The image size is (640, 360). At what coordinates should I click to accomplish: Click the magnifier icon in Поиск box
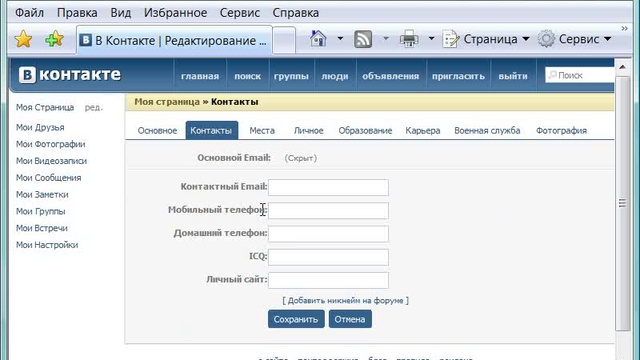coord(552,75)
